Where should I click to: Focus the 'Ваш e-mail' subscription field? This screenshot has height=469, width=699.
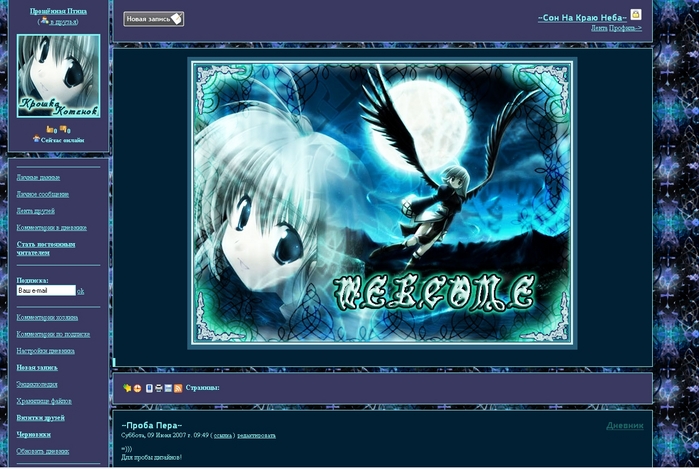pos(46,291)
